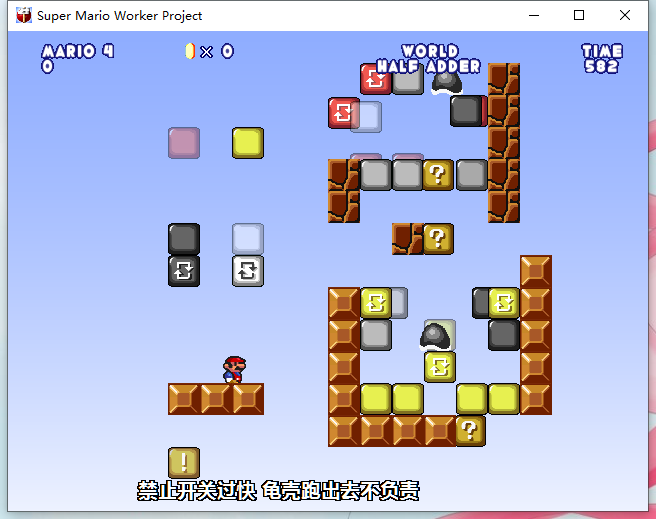The height and width of the screenshot is (519, 656).
Task: Click the top block of the right brown column
Action: click(536, 271)
